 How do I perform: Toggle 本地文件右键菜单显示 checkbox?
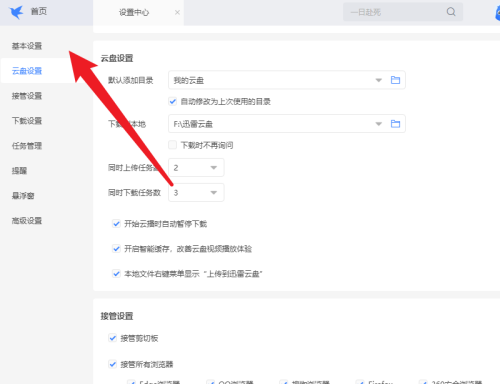coord(116,274)
